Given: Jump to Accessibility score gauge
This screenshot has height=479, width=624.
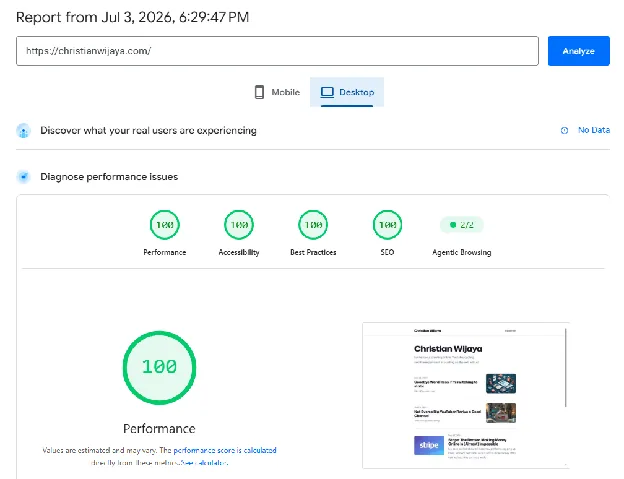Looking at the screenshot, I should [x=239, y=225].
